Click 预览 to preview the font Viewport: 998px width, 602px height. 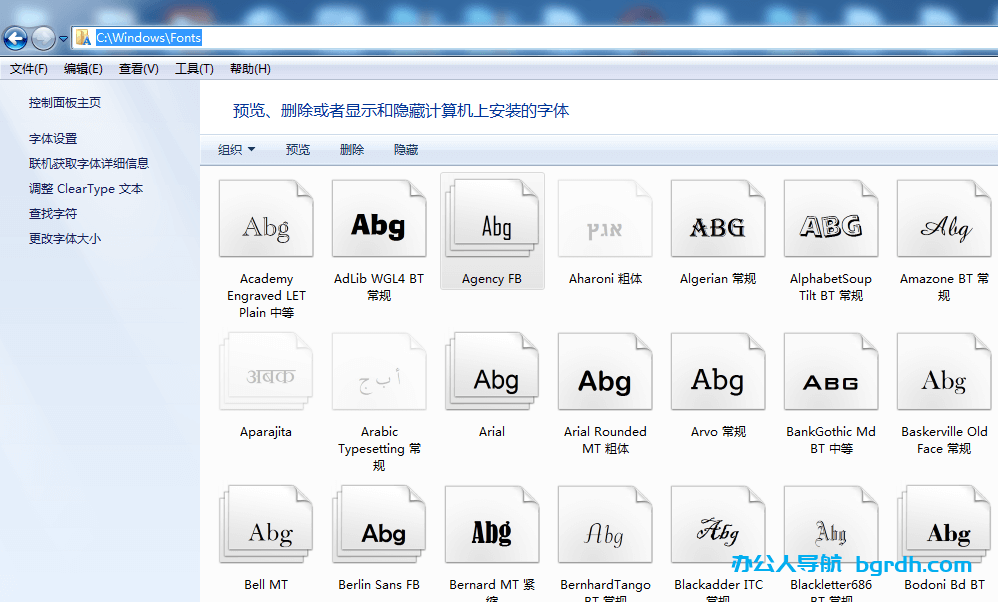tap(298, 148)
